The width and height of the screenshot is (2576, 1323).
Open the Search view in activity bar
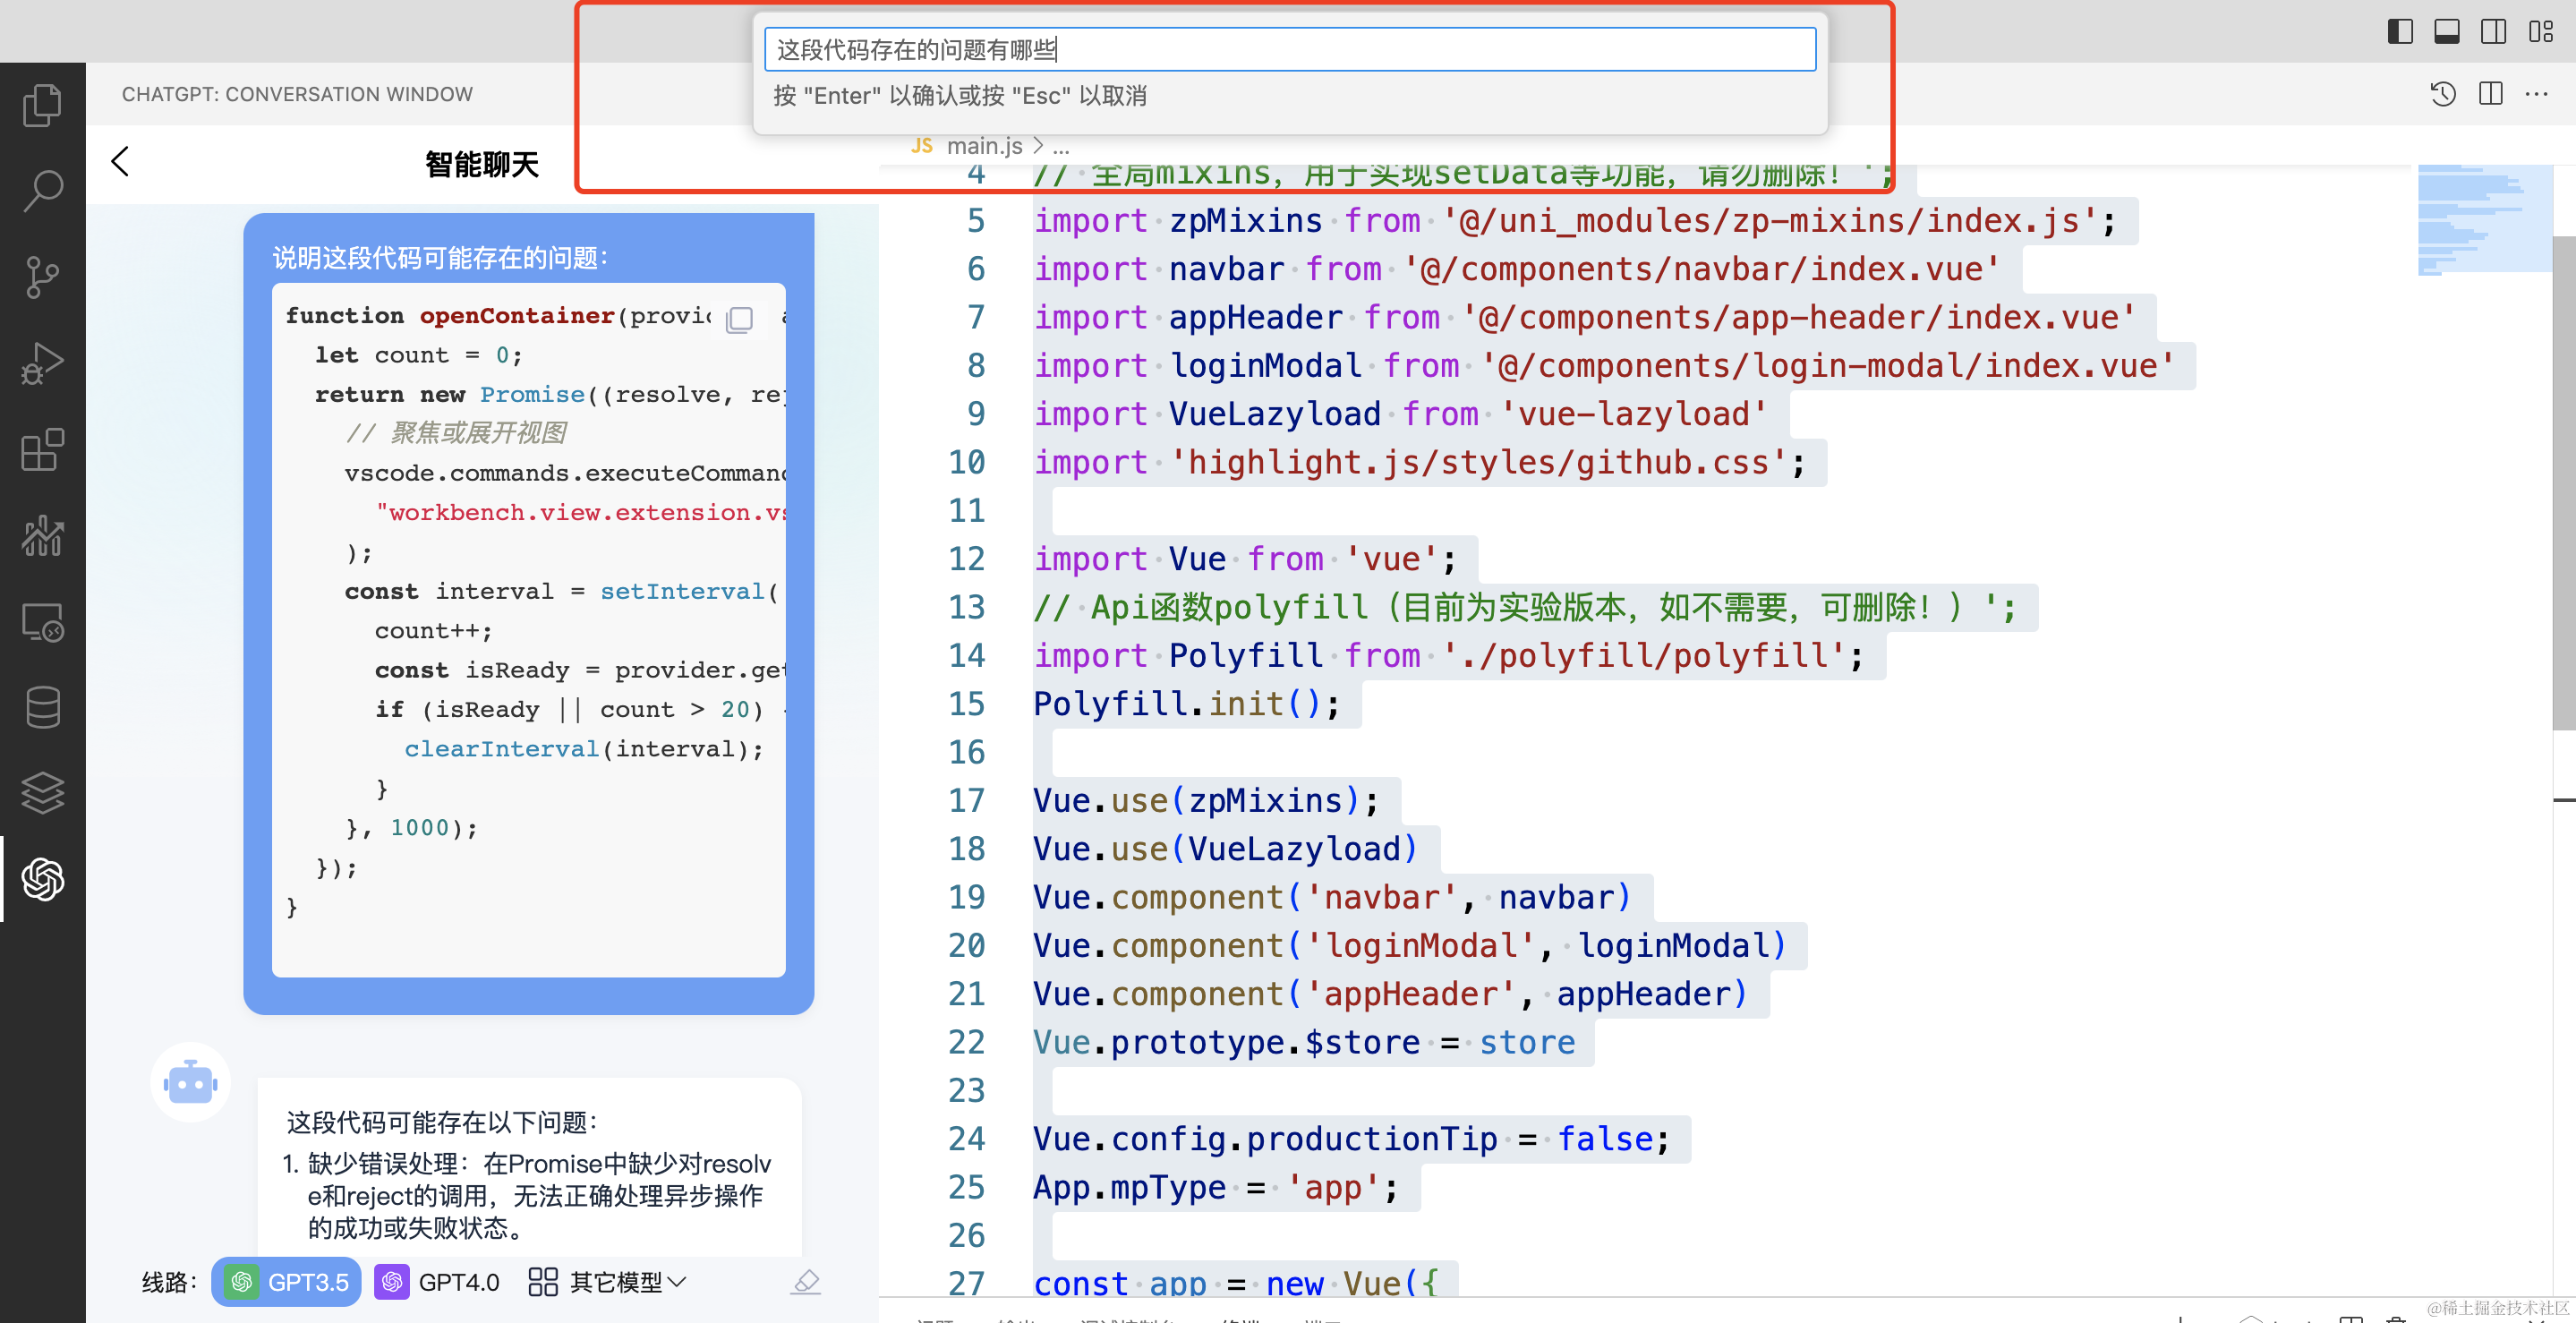42,190
